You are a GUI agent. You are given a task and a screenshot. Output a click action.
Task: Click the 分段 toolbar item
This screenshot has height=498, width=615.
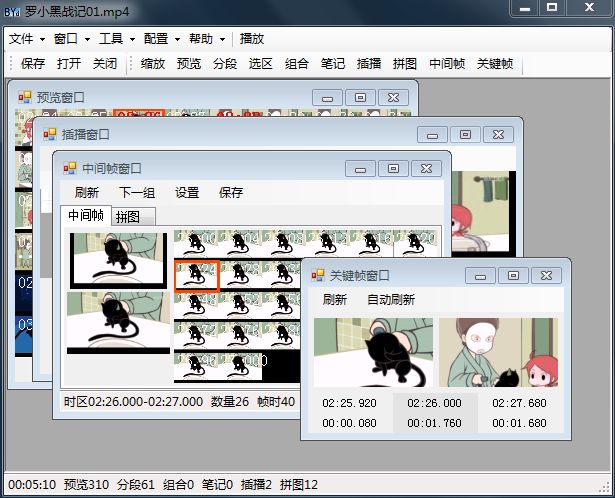point(225,63)
